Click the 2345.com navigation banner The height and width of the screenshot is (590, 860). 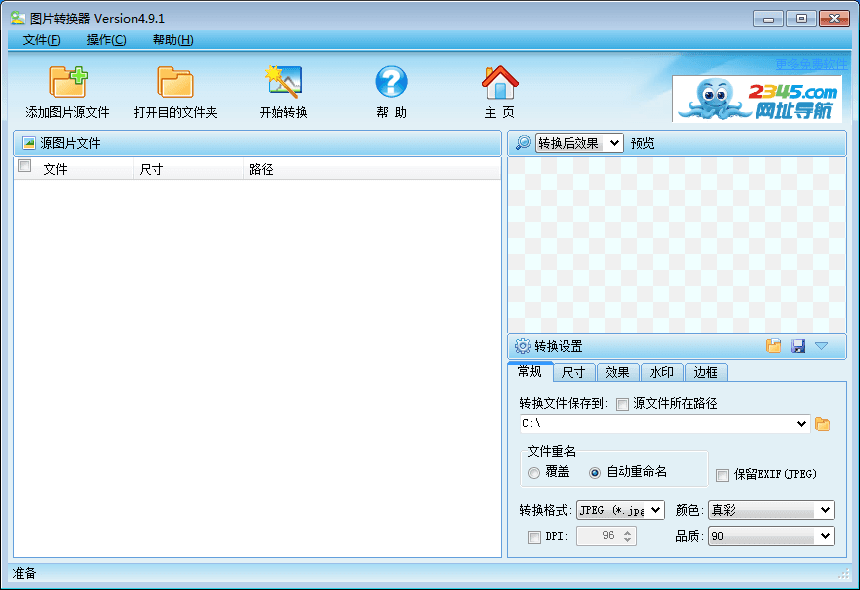(757, 98)
